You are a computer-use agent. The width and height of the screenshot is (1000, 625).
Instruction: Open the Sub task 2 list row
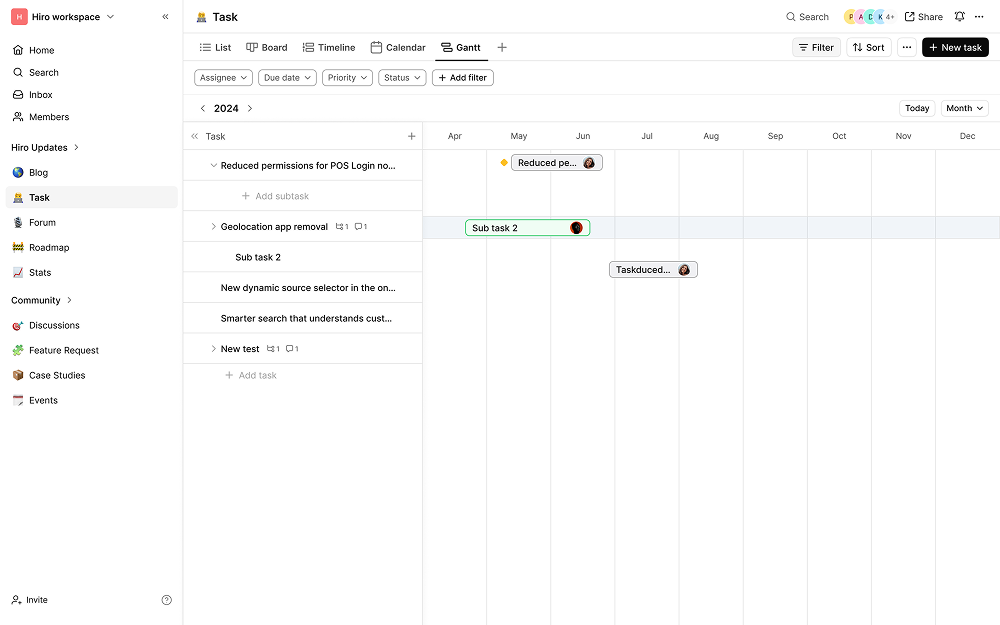click(302, 257)
